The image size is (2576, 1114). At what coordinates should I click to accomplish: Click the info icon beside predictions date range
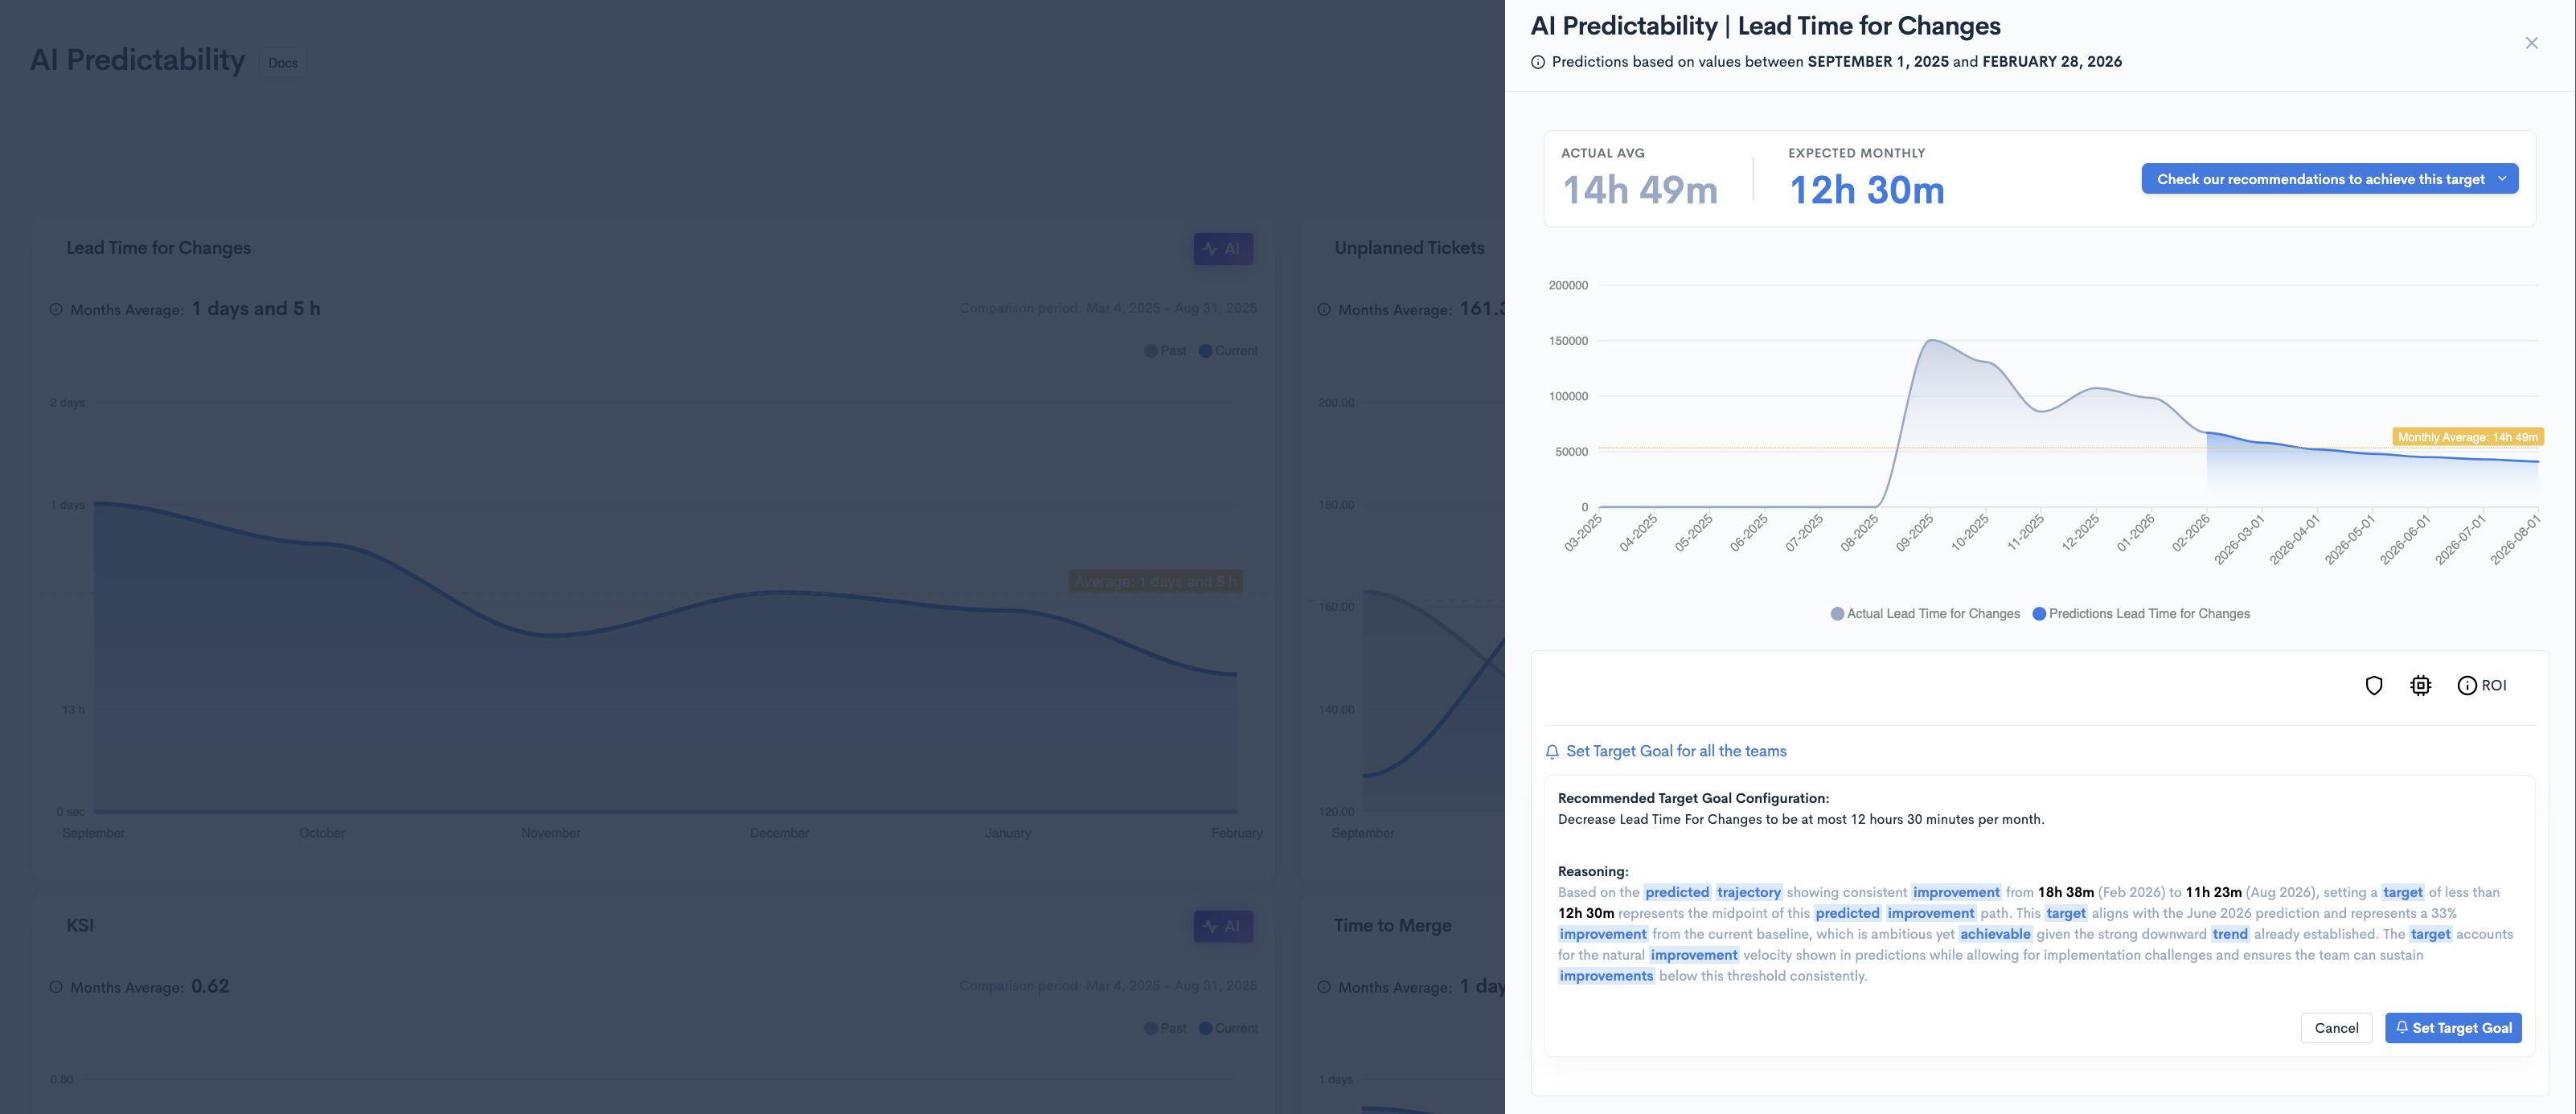tap(1538, 62)
